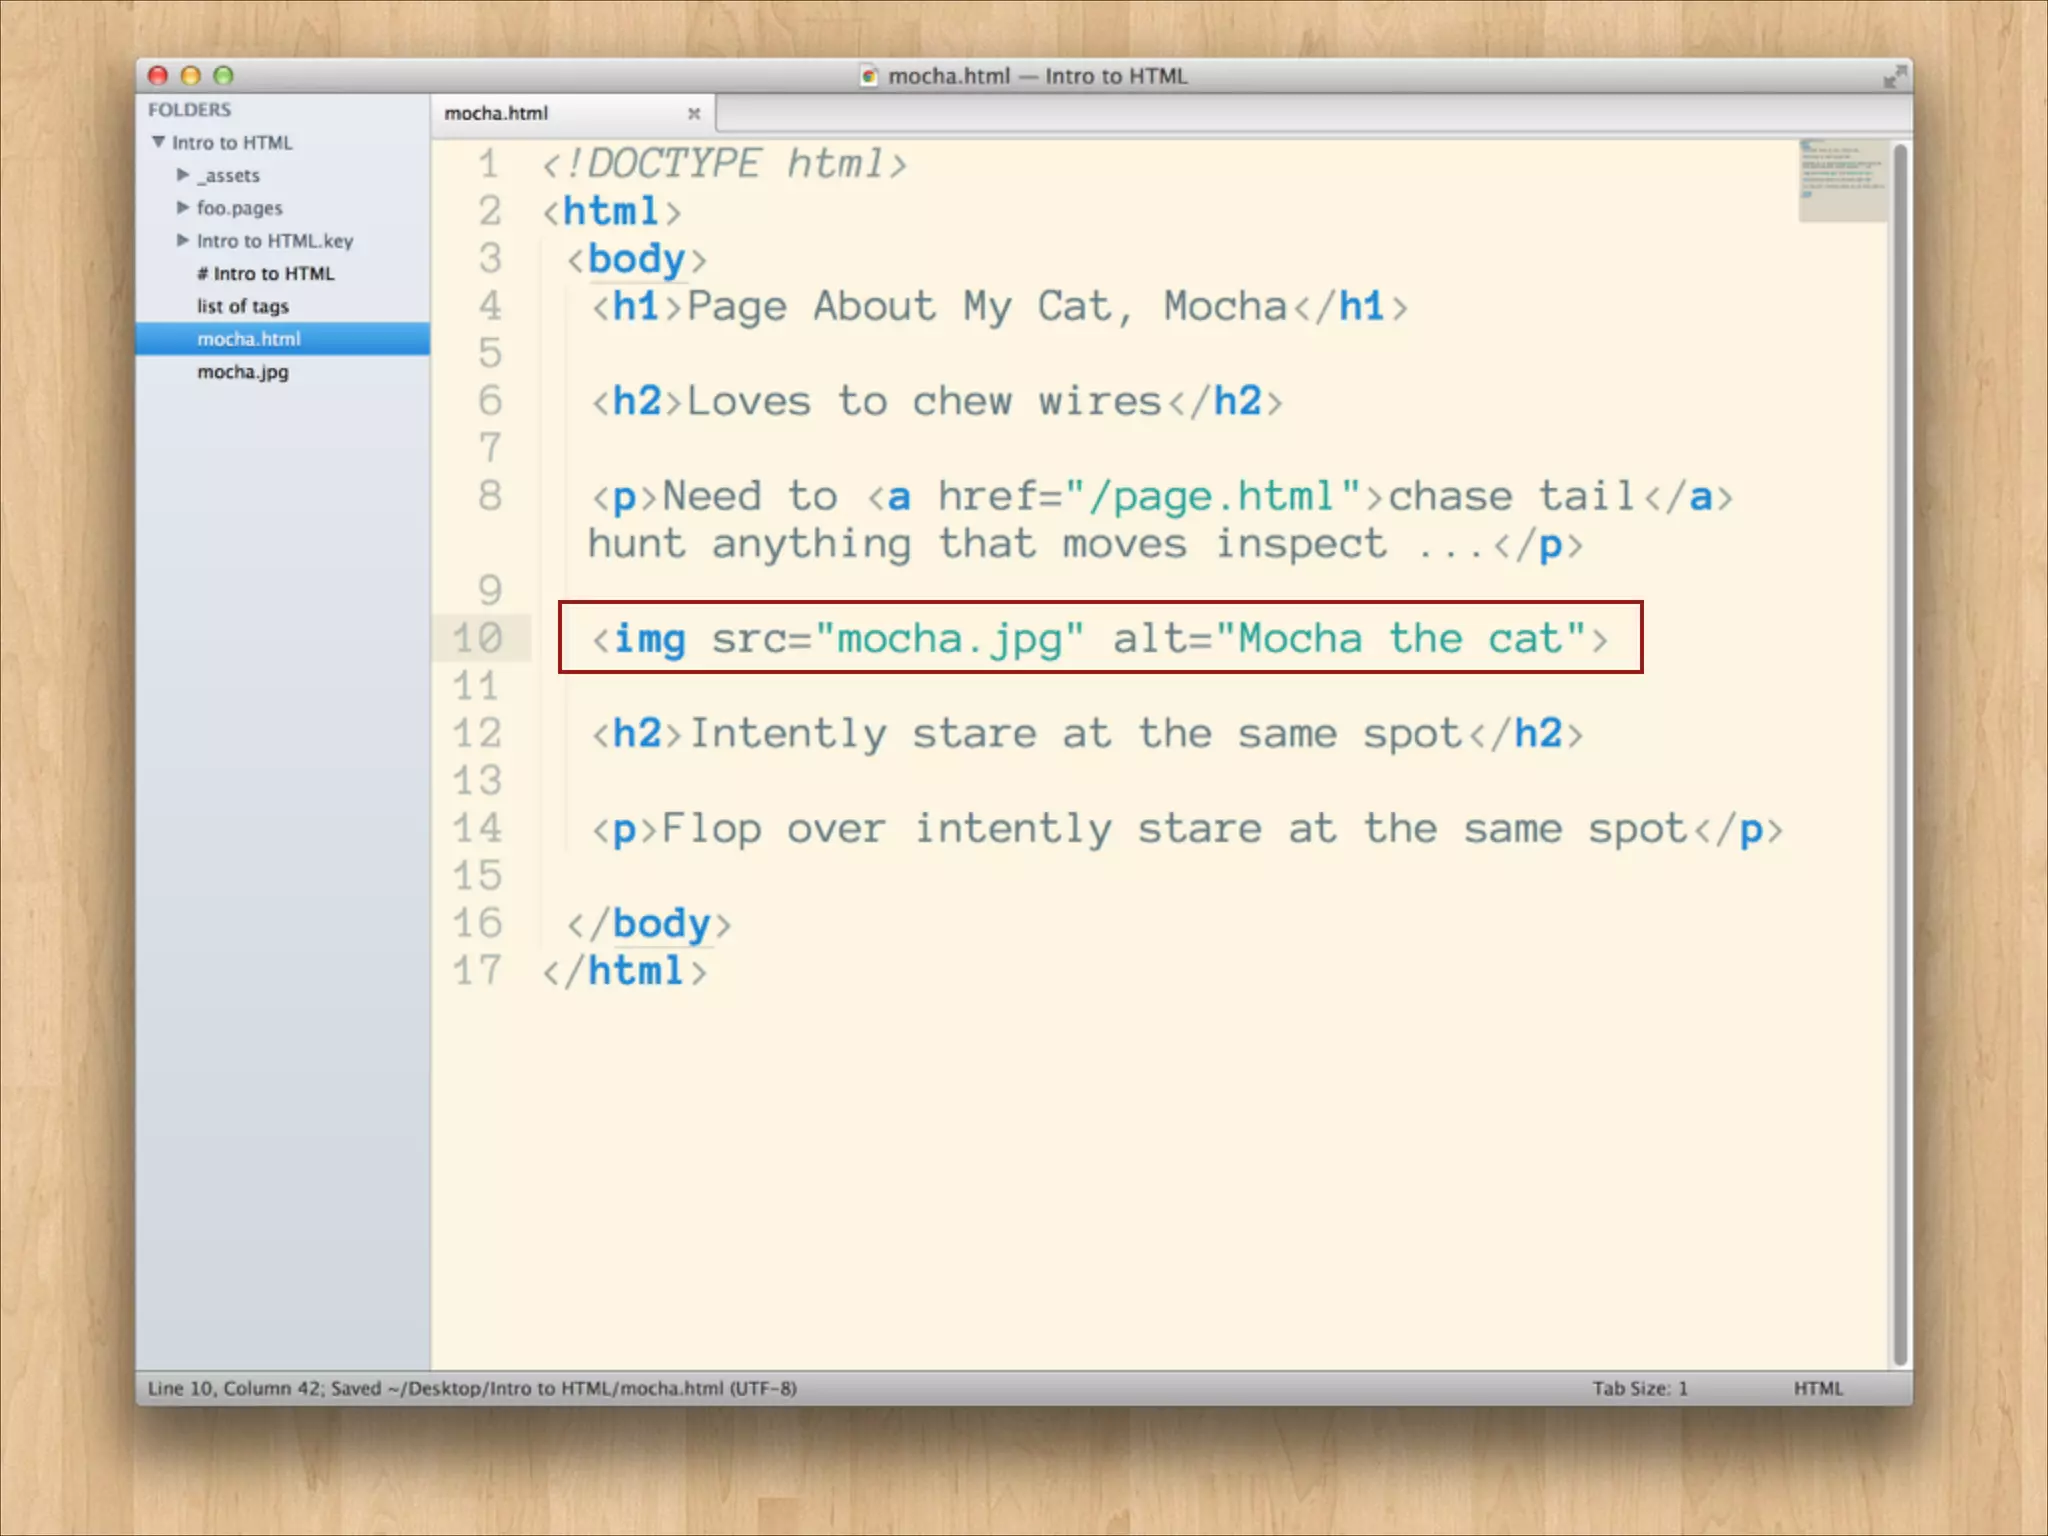Image resolution: width=2048 pixels, height=1536 pixels.
Task: Click the minimap code preview thumbnail
Action: 1842,180
